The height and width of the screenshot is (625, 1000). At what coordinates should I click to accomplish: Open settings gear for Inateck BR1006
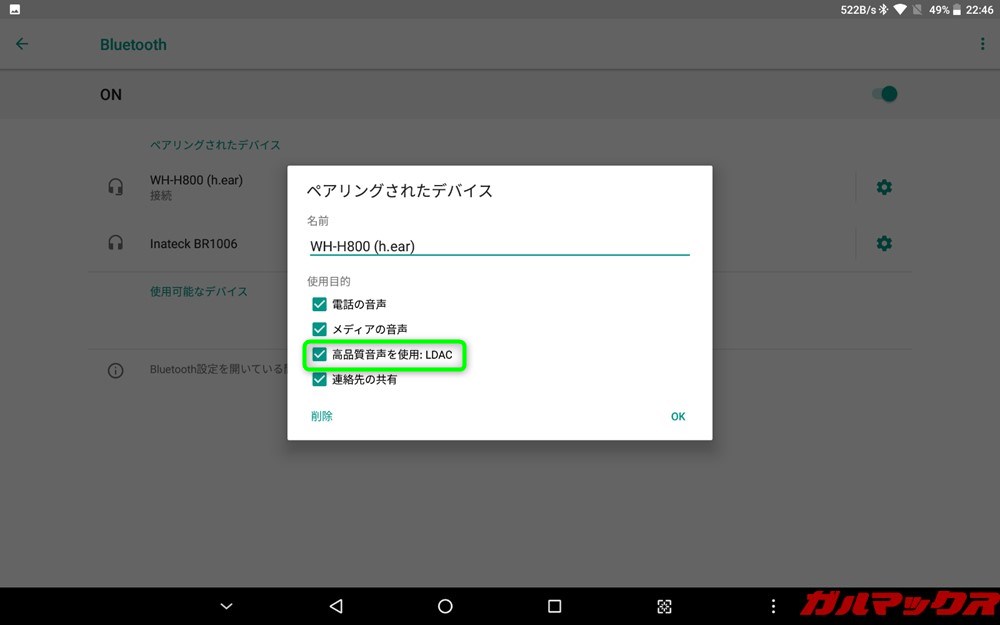pos(884,243)
